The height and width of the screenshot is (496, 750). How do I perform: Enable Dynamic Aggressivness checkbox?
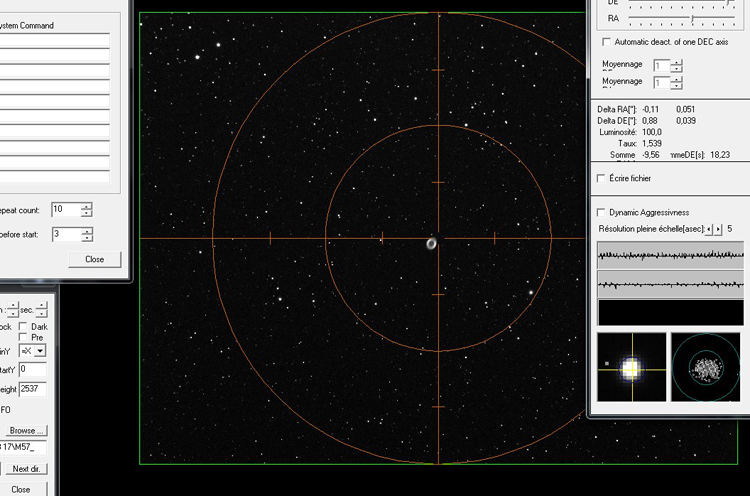tap(601, 212)
